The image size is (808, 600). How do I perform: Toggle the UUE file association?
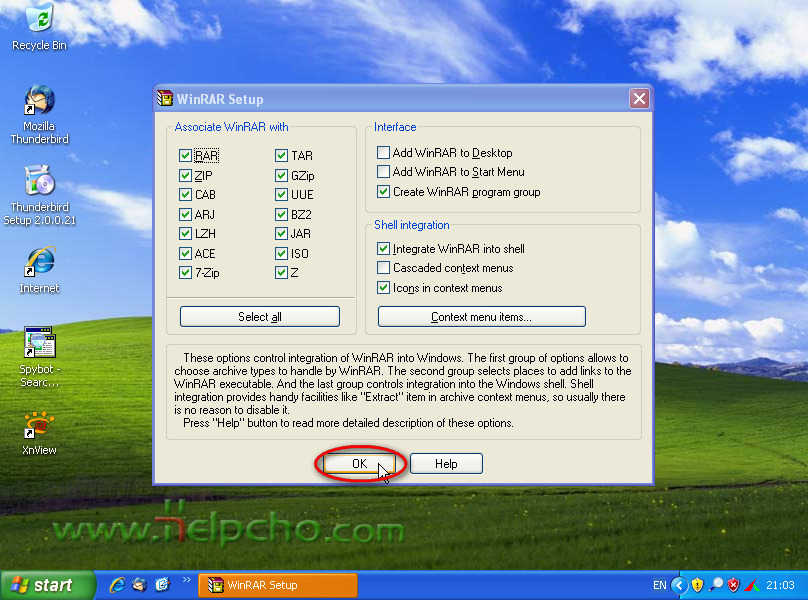[x=281, y=194]
